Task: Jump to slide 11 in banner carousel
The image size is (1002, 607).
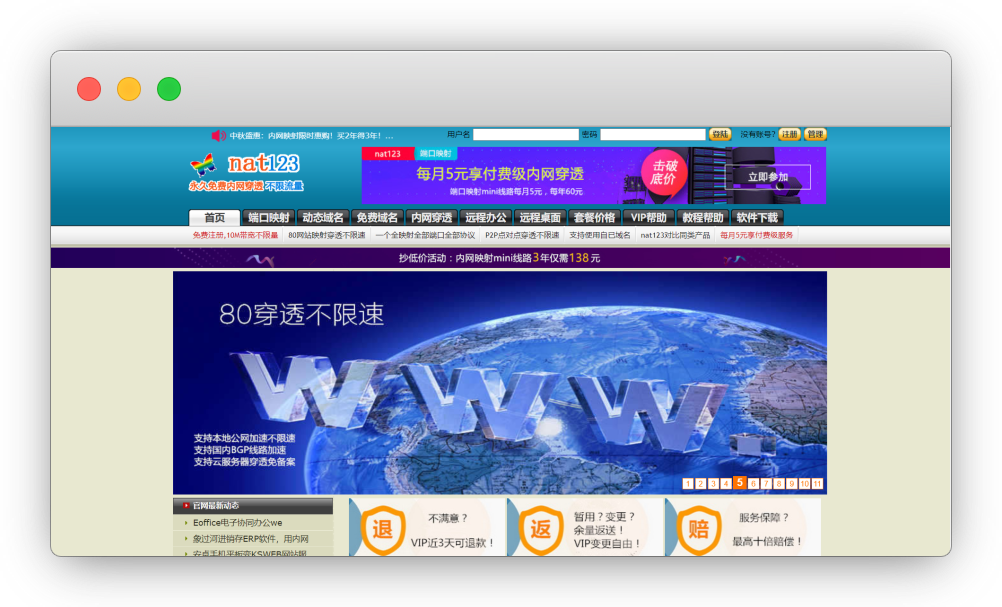Action: [x=817, y=484]
